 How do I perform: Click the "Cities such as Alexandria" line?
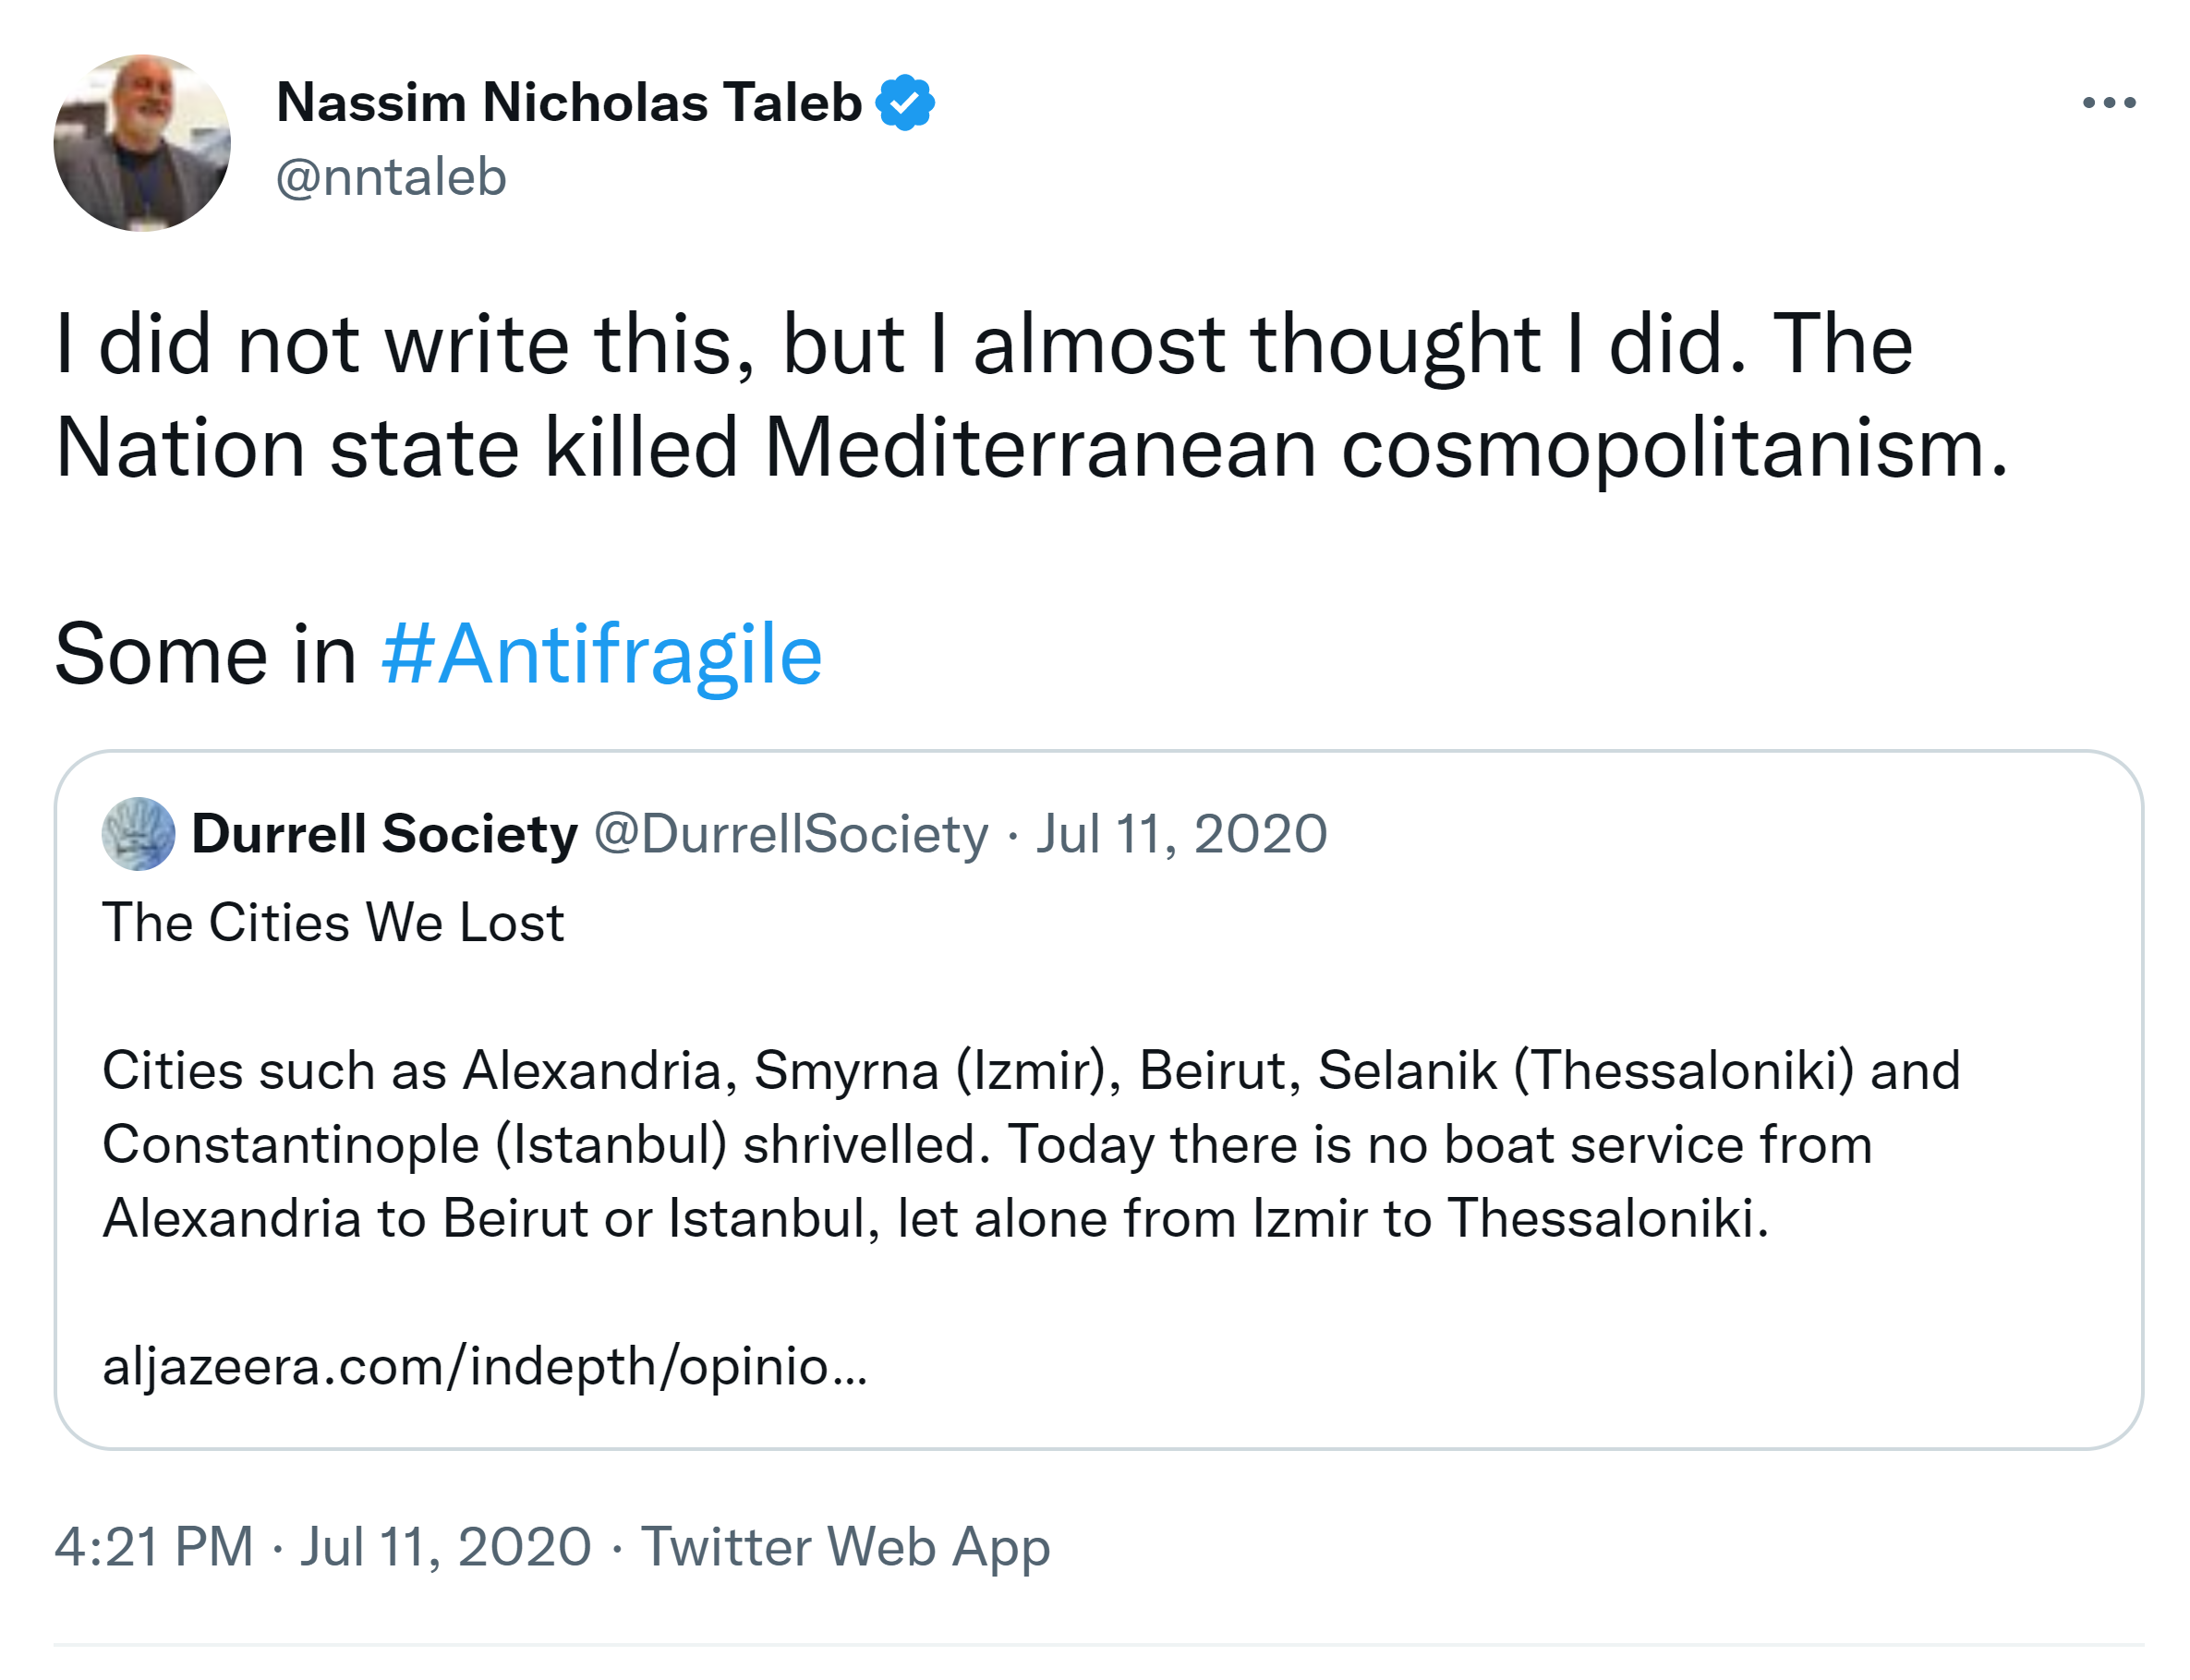tap(1030, 1069)
